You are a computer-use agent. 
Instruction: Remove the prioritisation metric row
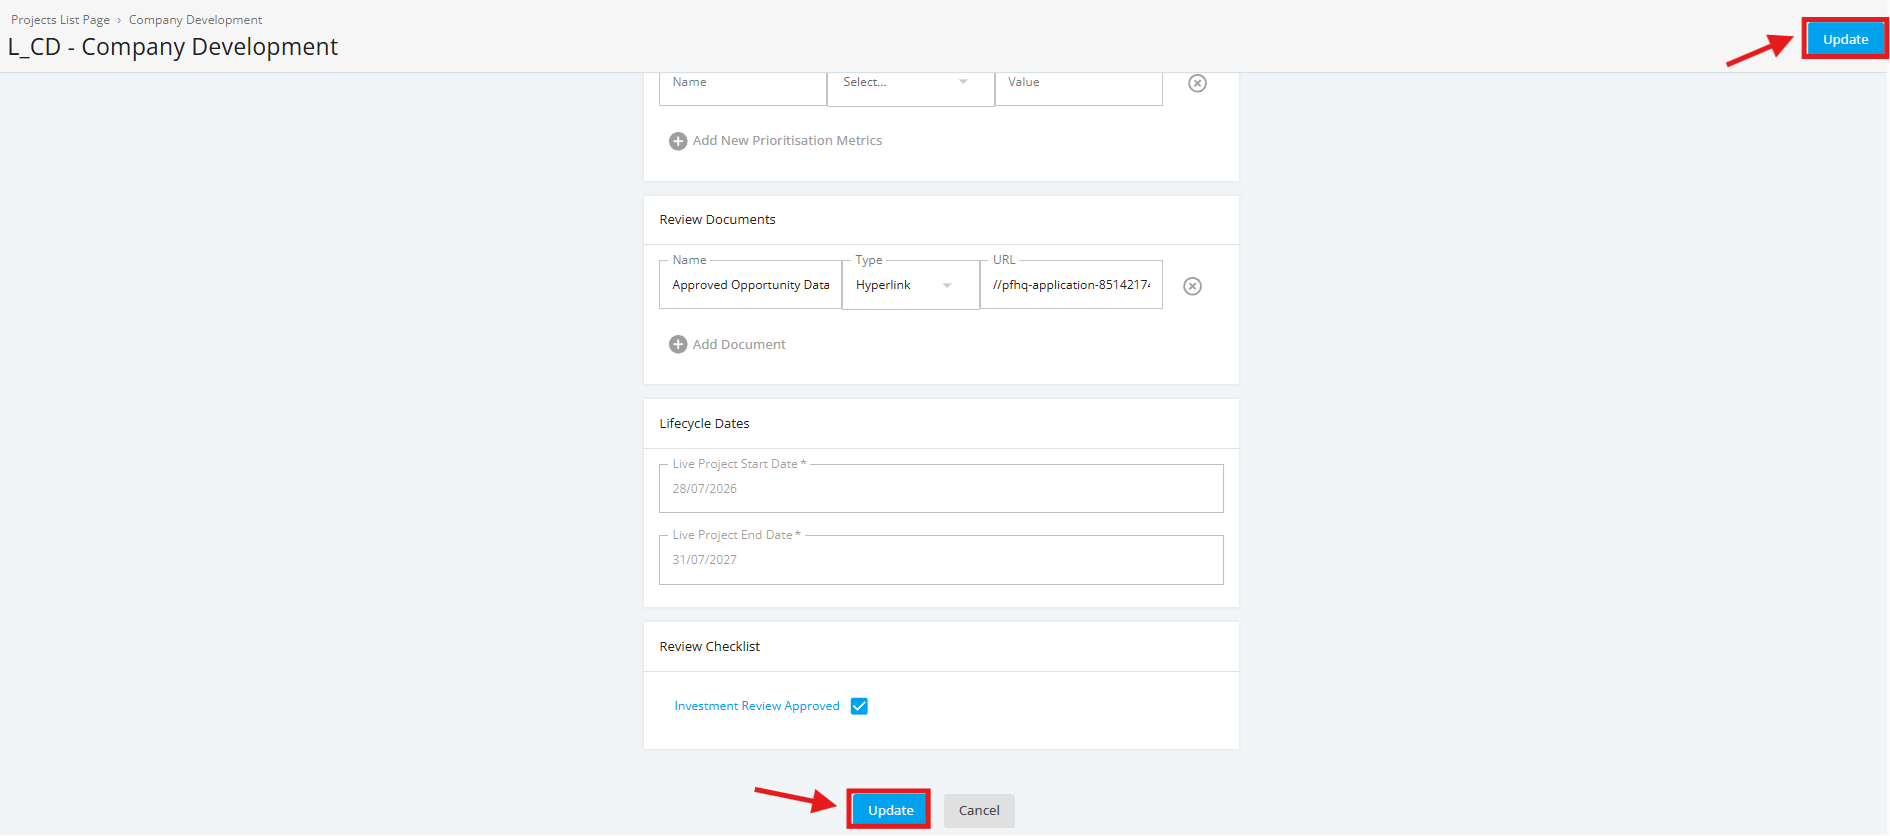click(1197, 83)
